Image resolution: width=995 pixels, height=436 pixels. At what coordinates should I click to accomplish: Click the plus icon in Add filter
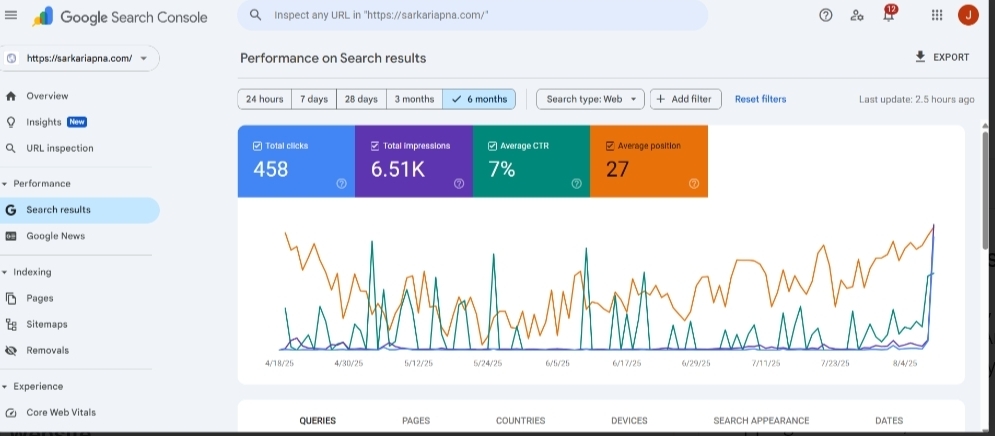tap(661, 99)
